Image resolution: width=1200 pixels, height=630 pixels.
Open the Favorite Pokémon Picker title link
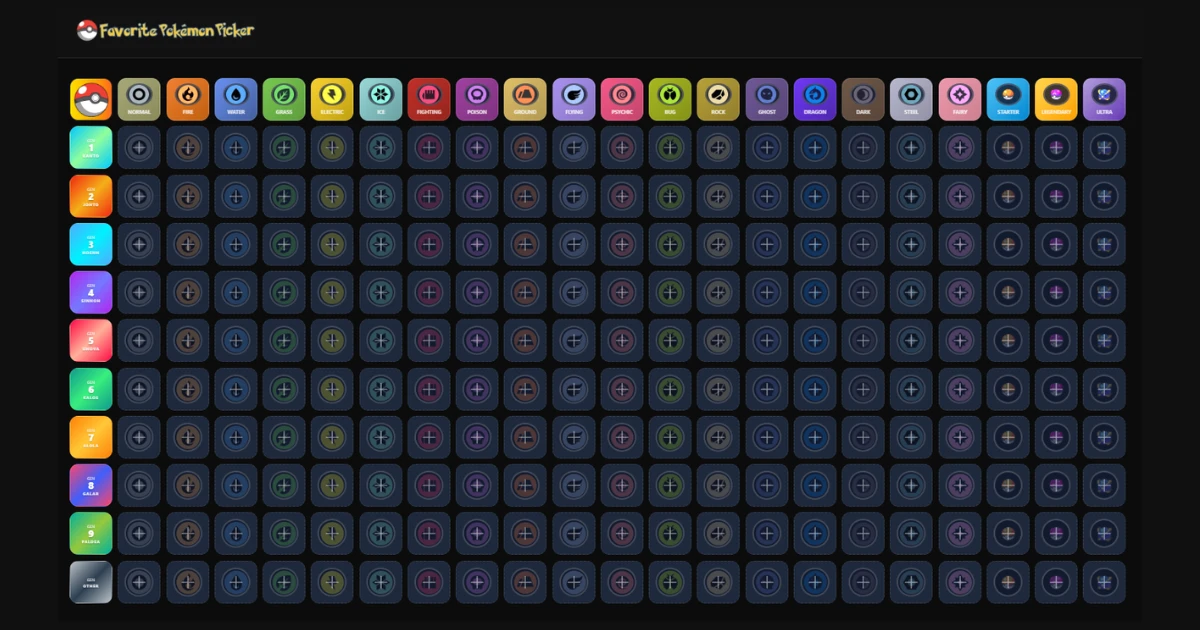tap(166, 30)
